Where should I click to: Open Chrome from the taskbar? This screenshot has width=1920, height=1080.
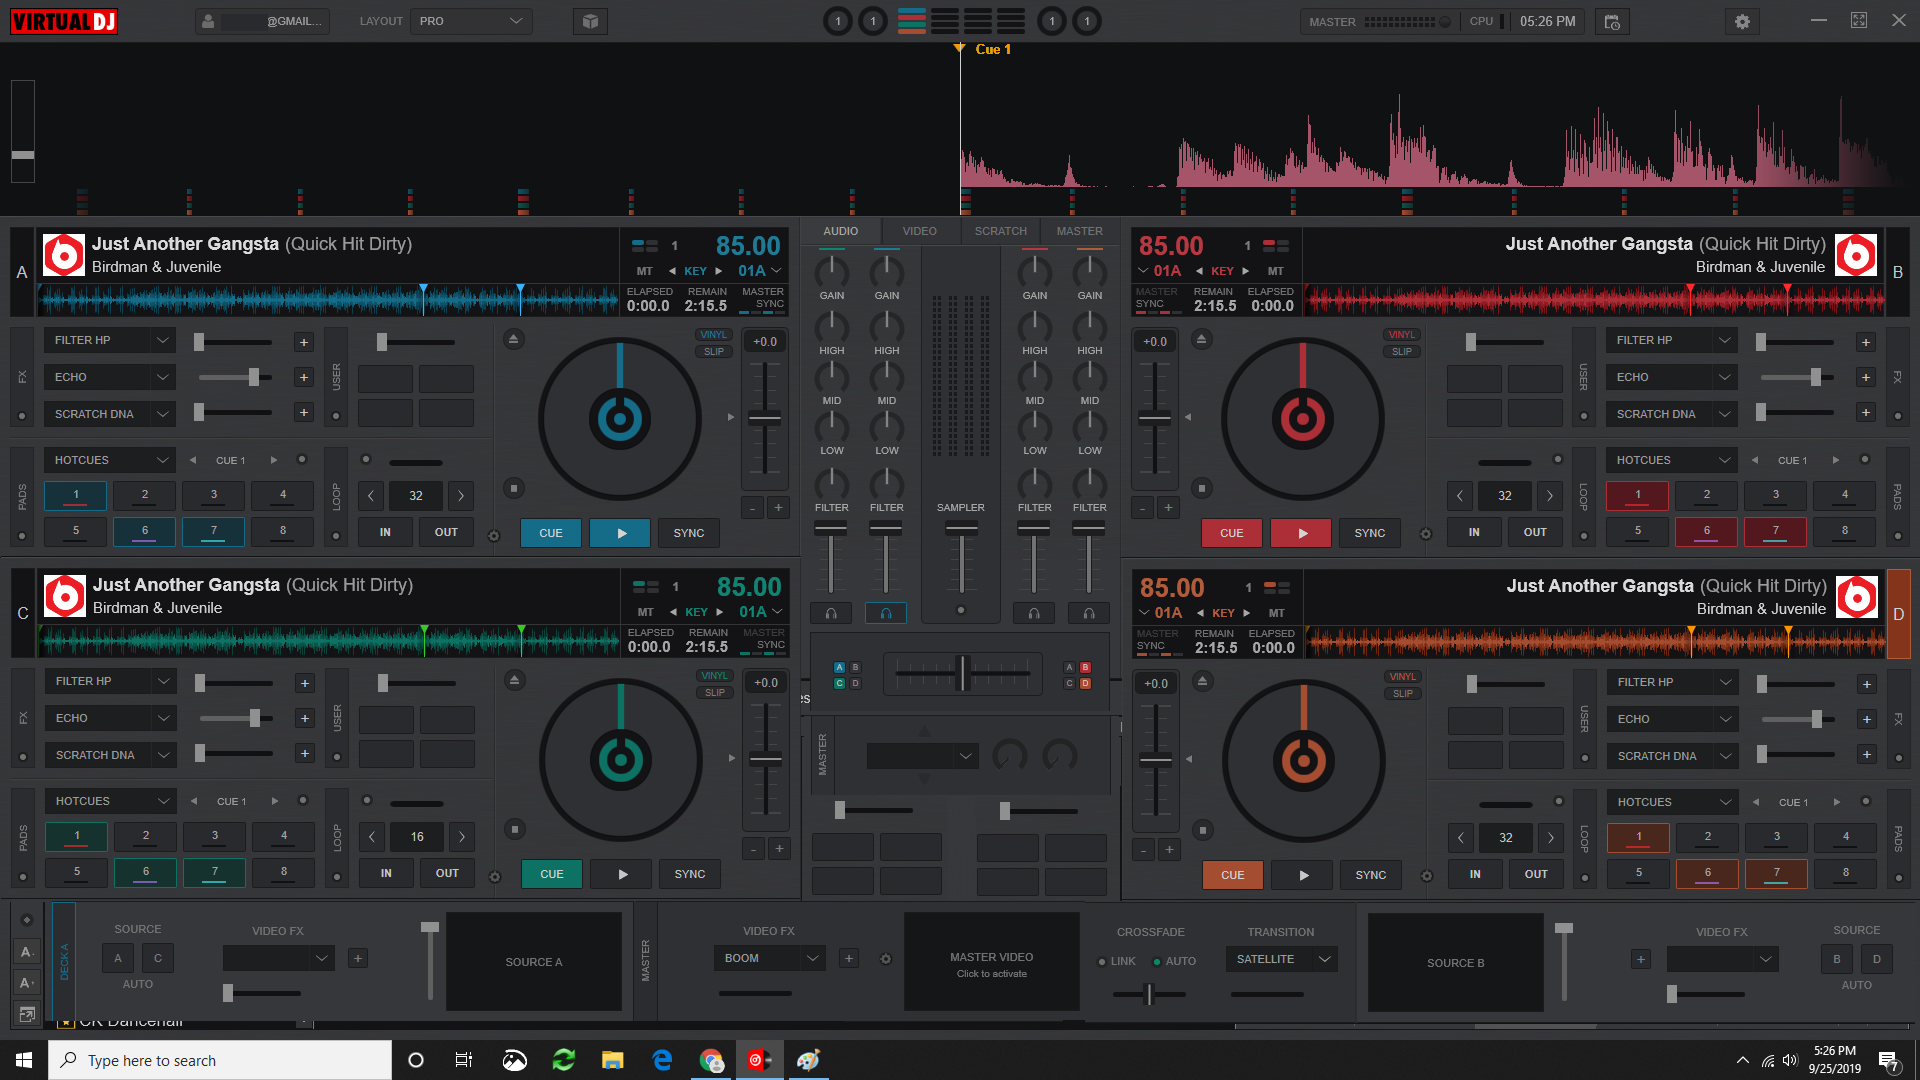pyautogui.click(x=711, y=1060)
